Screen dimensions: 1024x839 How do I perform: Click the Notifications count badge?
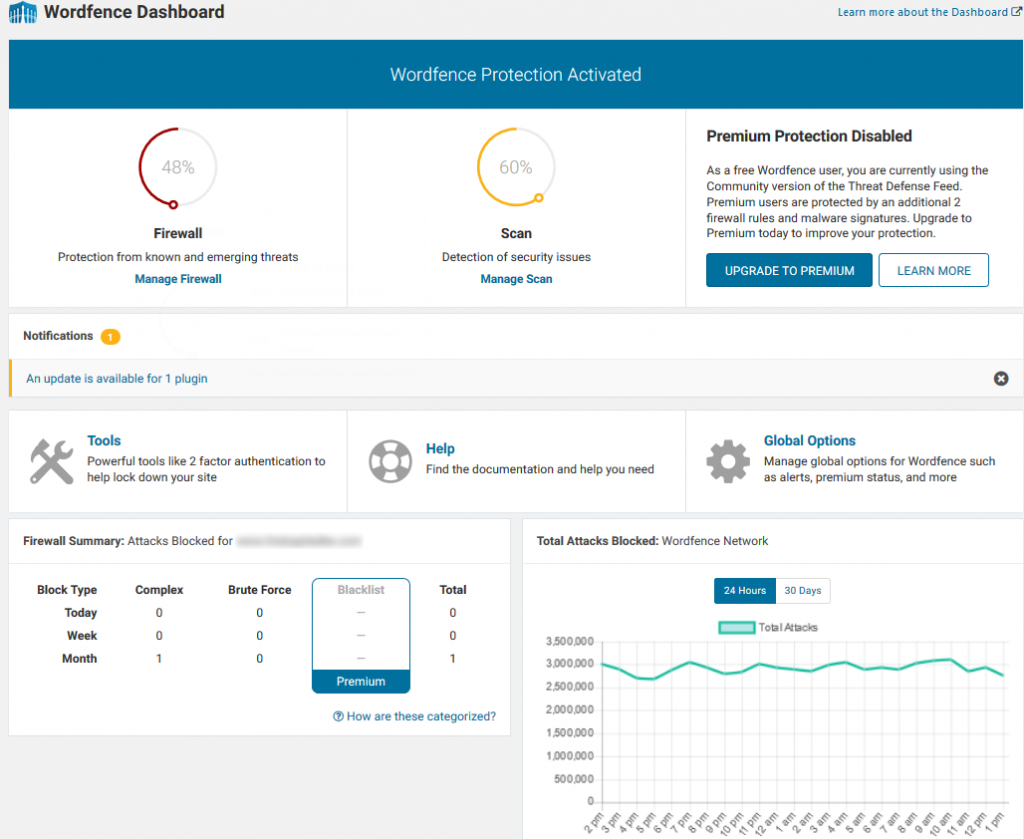110,337
